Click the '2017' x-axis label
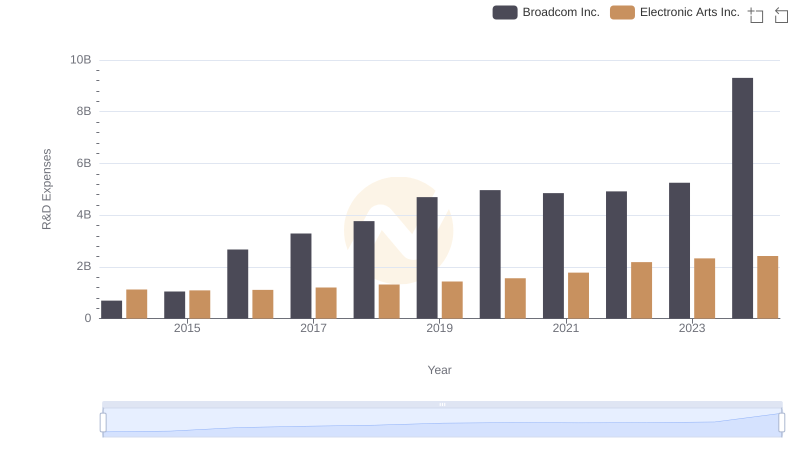 click(x=313, y=328)
